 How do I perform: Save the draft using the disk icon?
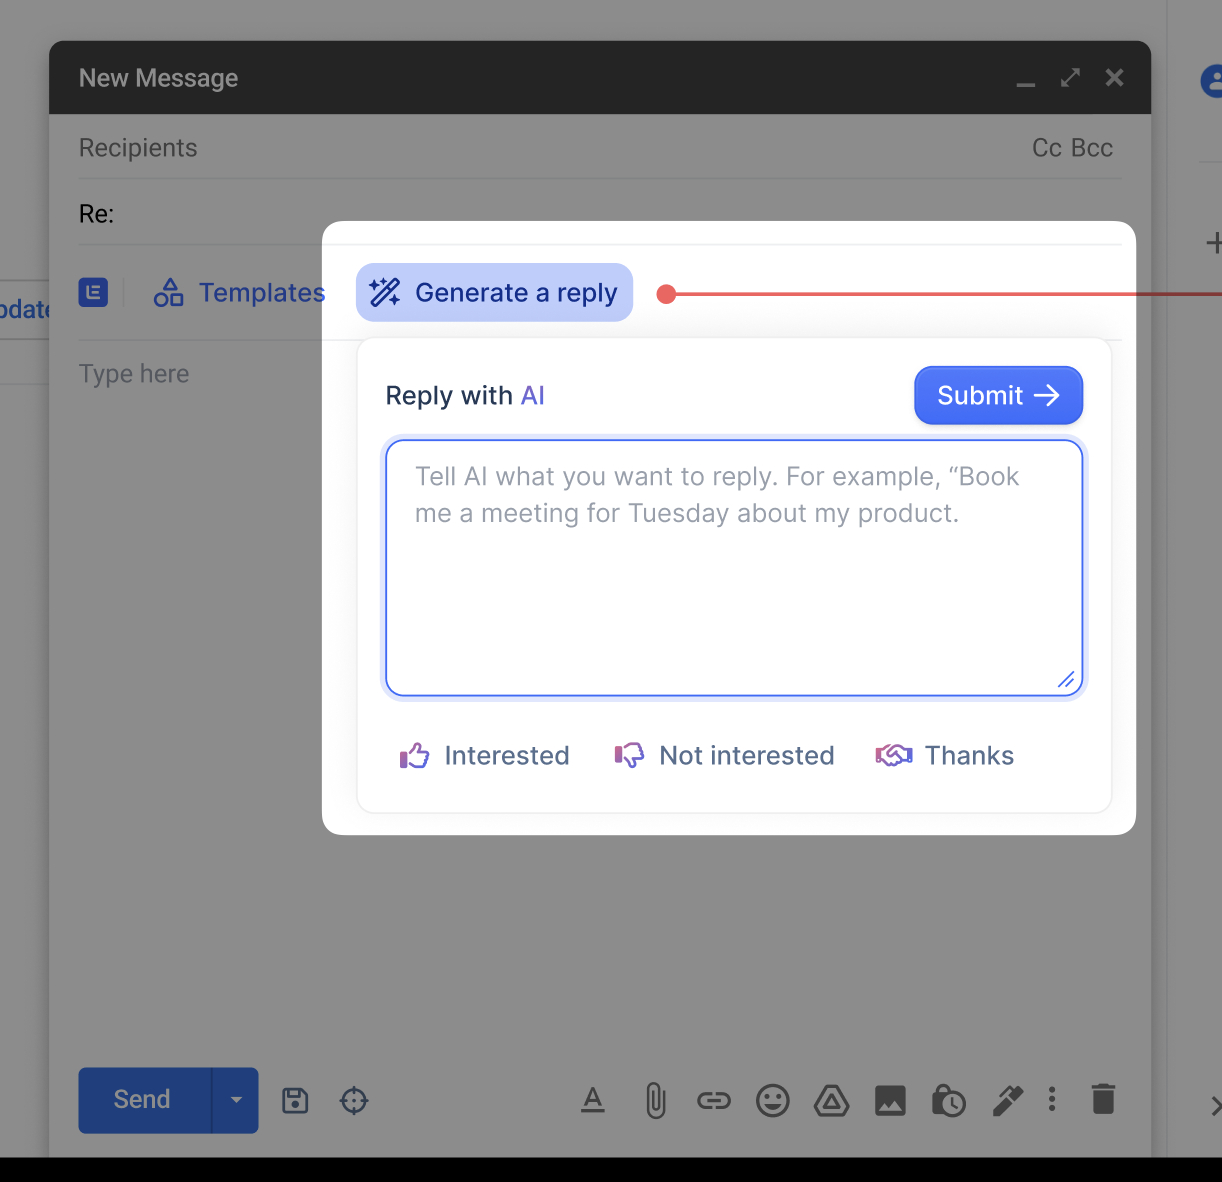pyautogui.click(x=295, y=1100)
